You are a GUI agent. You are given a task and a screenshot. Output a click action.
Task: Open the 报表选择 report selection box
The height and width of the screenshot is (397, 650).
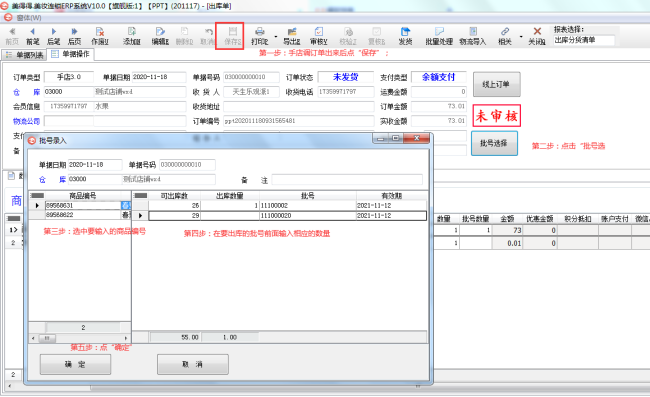(x=584, y=40)
